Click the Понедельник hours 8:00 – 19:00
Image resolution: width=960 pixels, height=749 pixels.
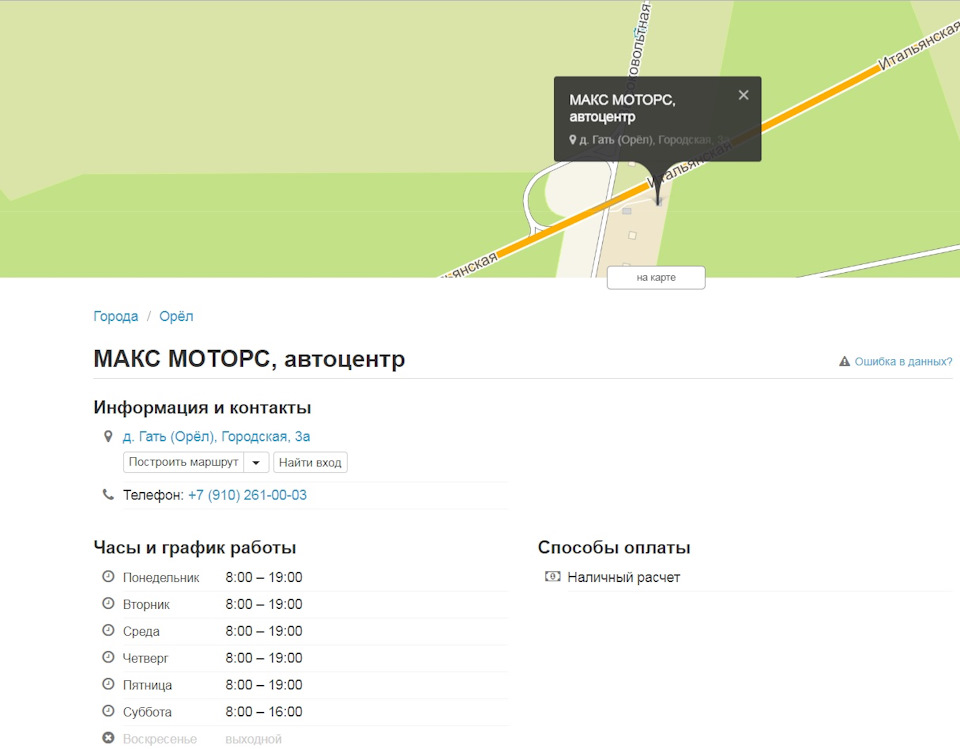(x=264, y=577)
